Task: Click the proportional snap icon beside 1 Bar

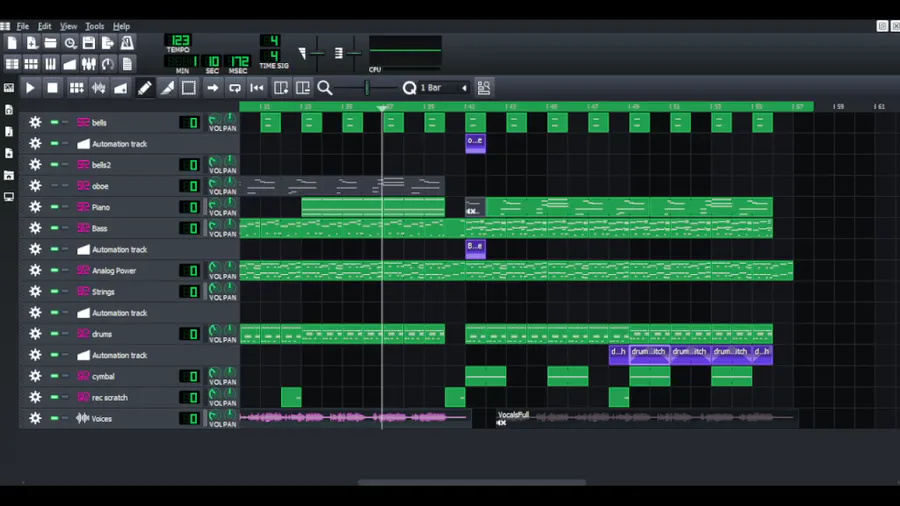Action: (x=484, y=88)
